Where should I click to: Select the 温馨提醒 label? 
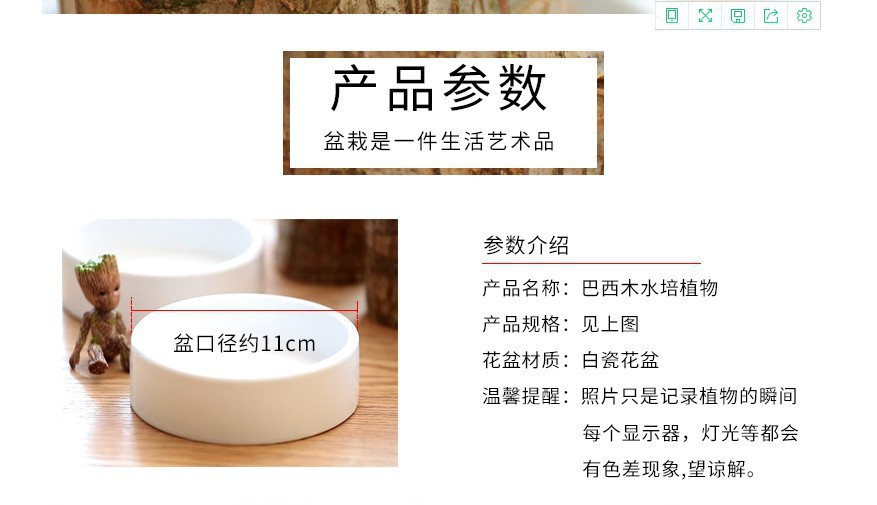(x=522, y=397)
